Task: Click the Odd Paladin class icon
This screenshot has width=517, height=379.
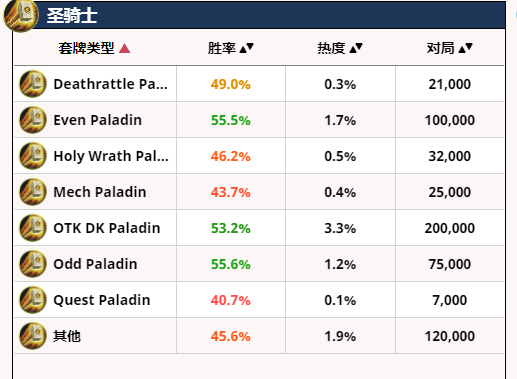Action: (33, 264)
